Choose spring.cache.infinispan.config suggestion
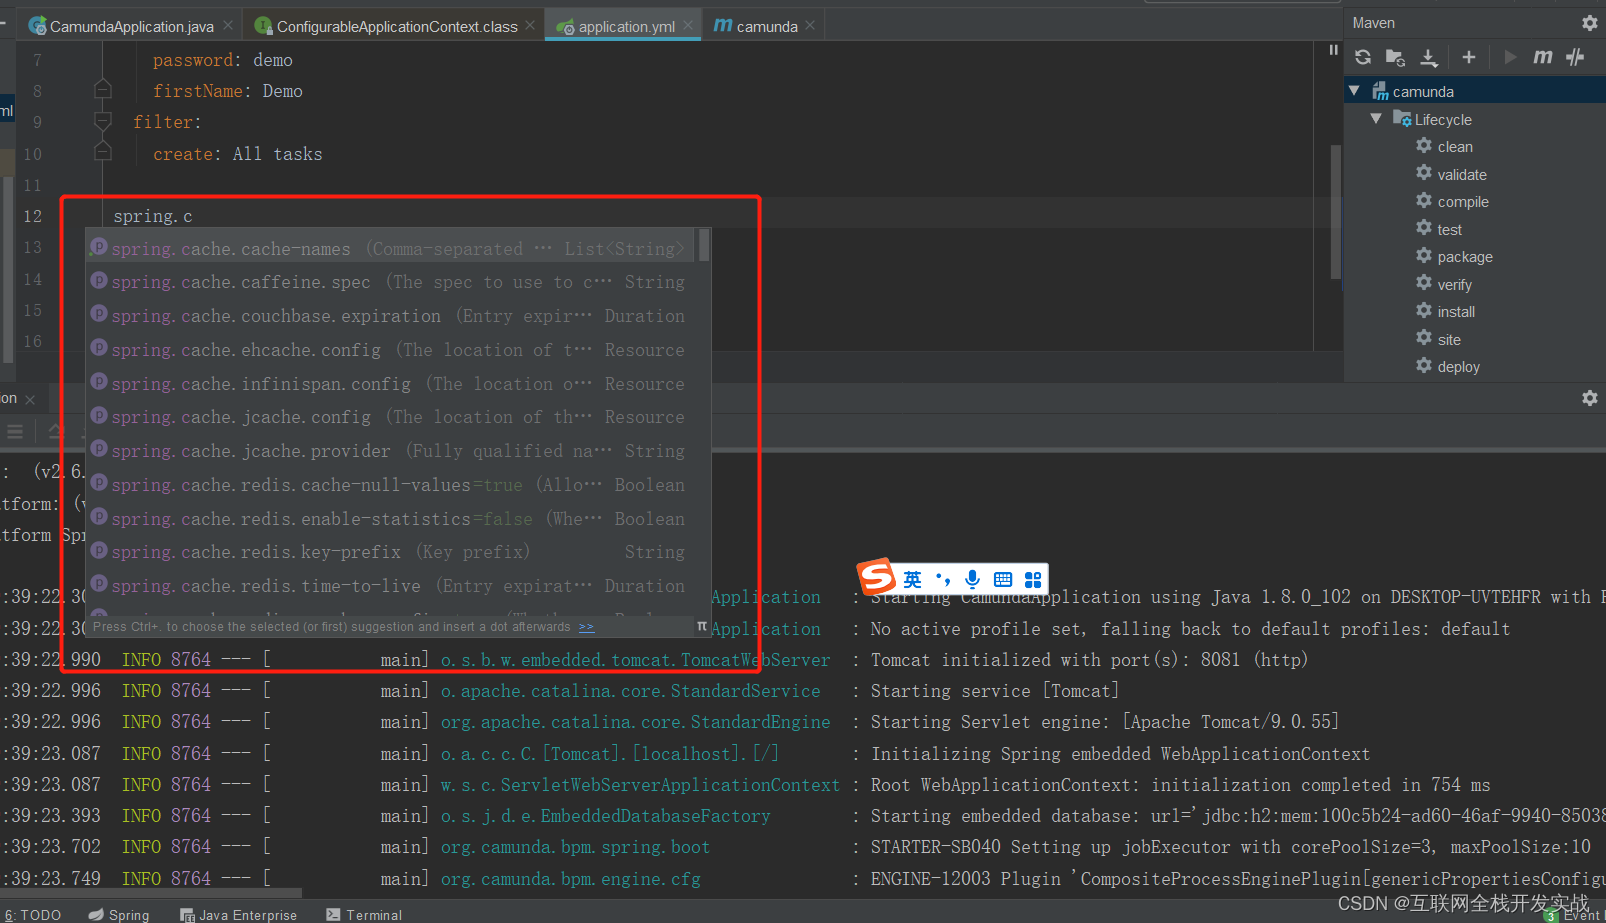The image size is (1606, 923). (392, 384)
